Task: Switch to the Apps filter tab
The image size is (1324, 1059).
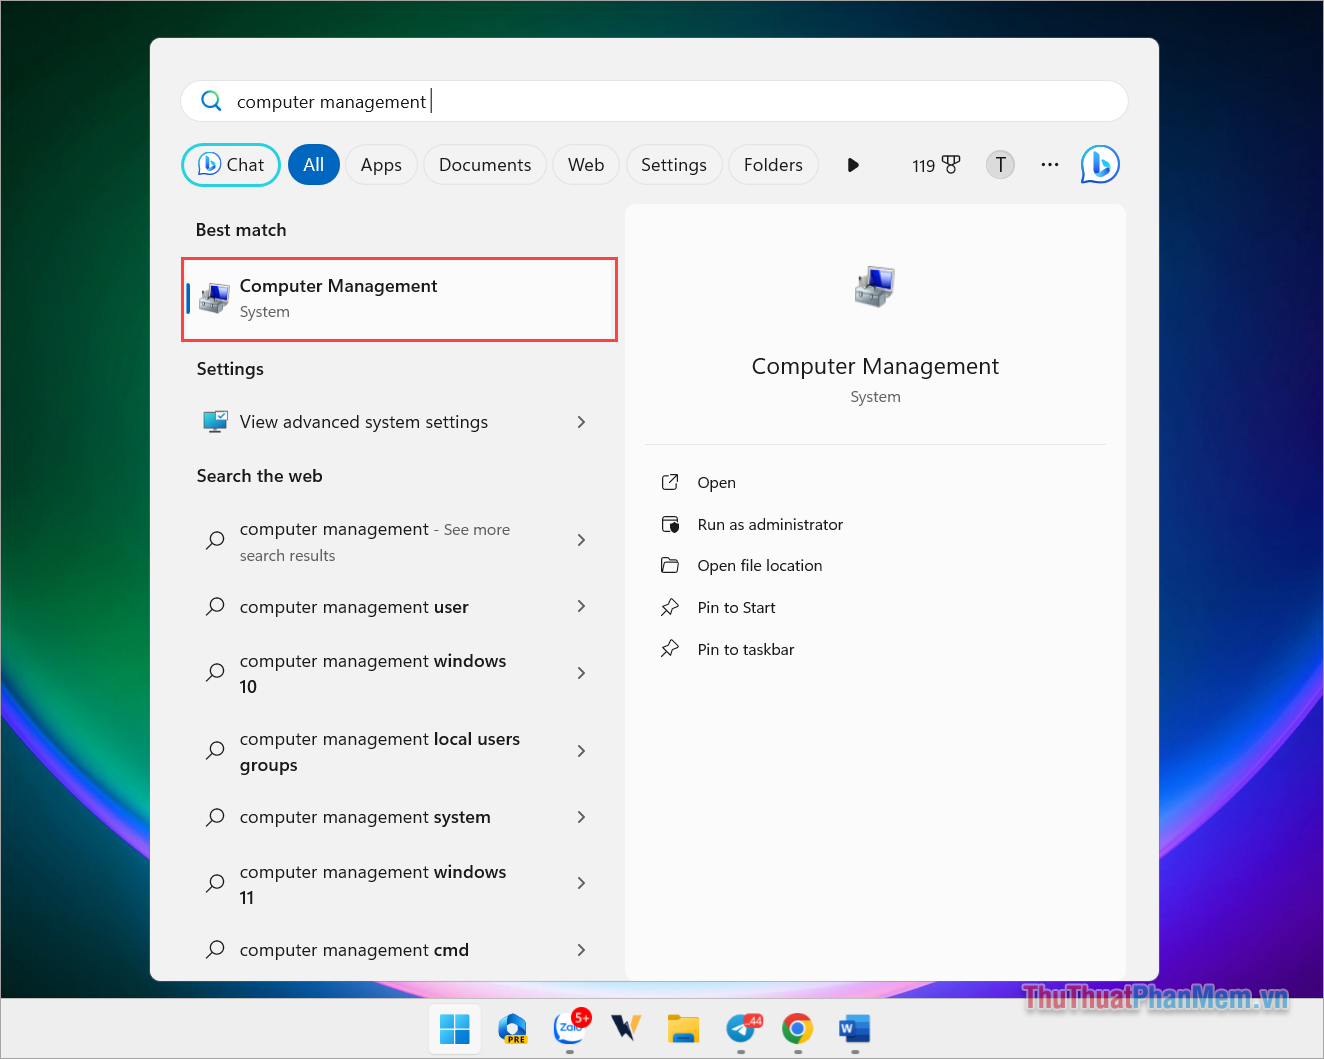Action: [381, 164]
